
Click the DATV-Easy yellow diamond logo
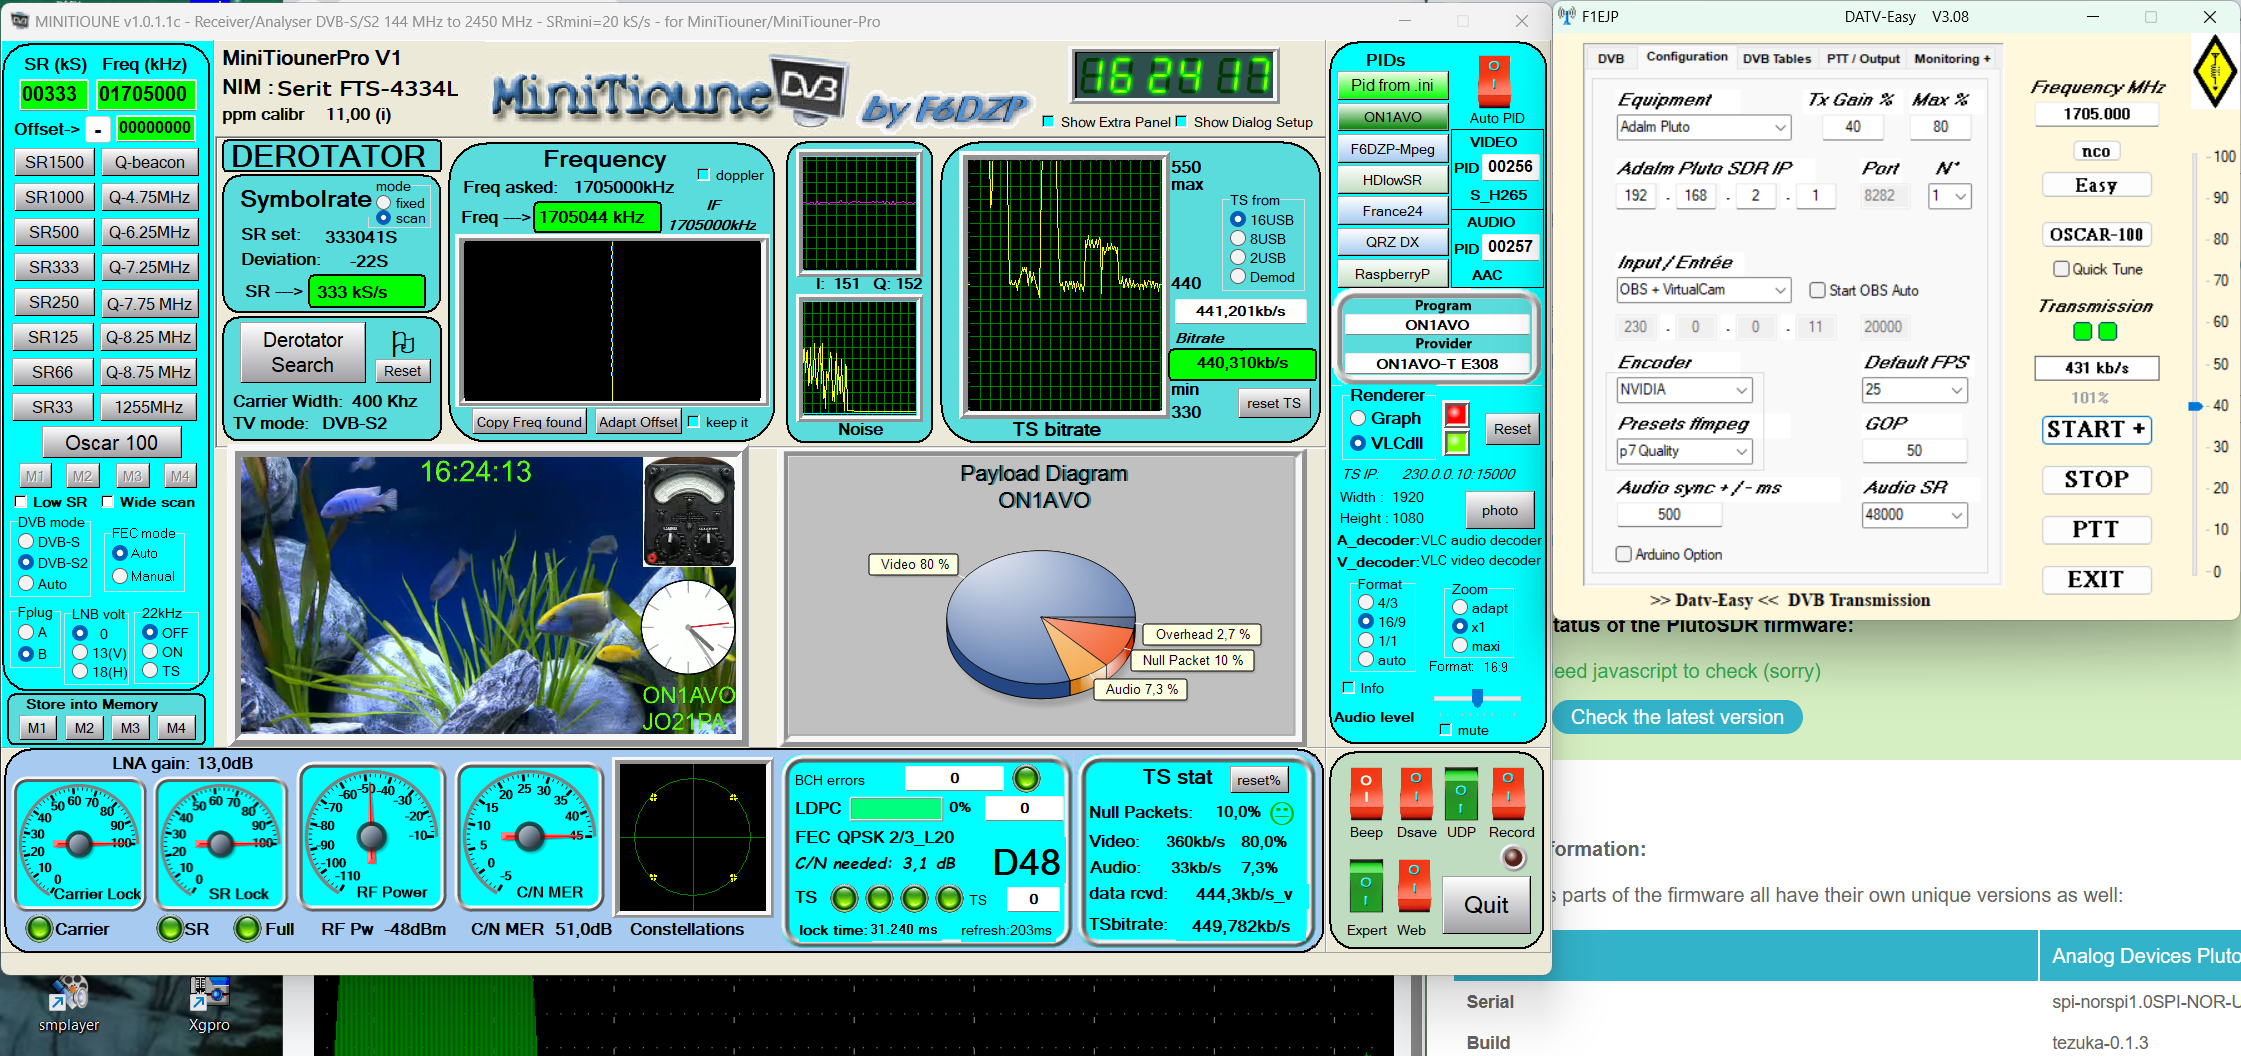click(x=2214, y=71)
